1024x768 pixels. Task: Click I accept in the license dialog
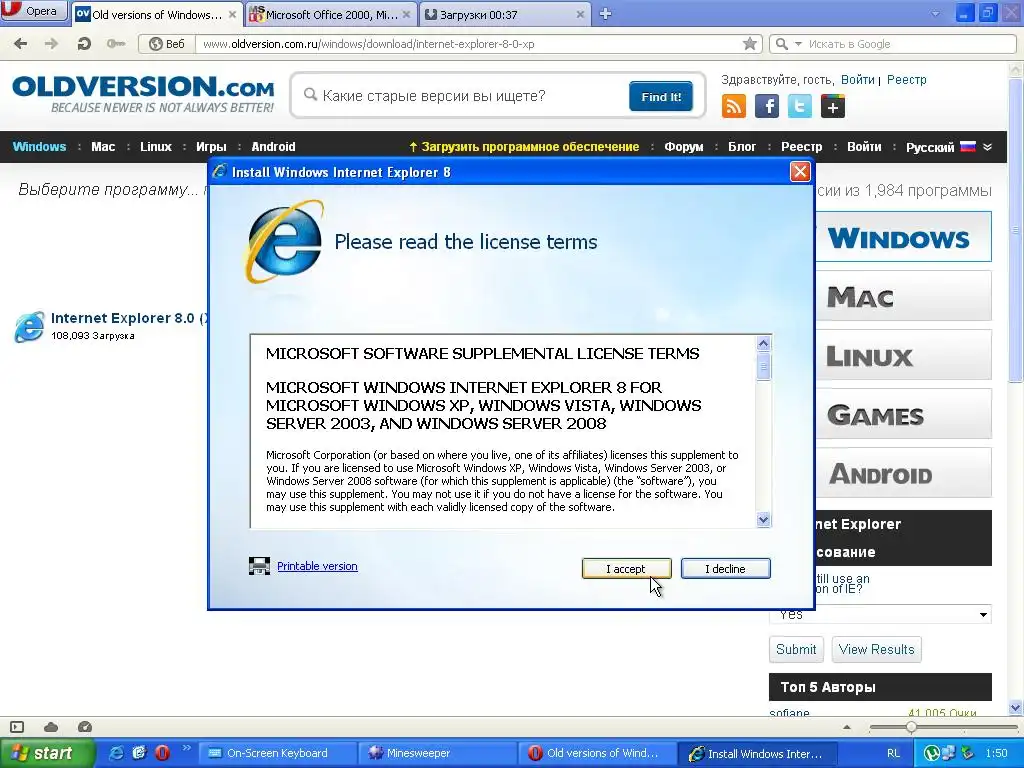click(x=626, y=569)
